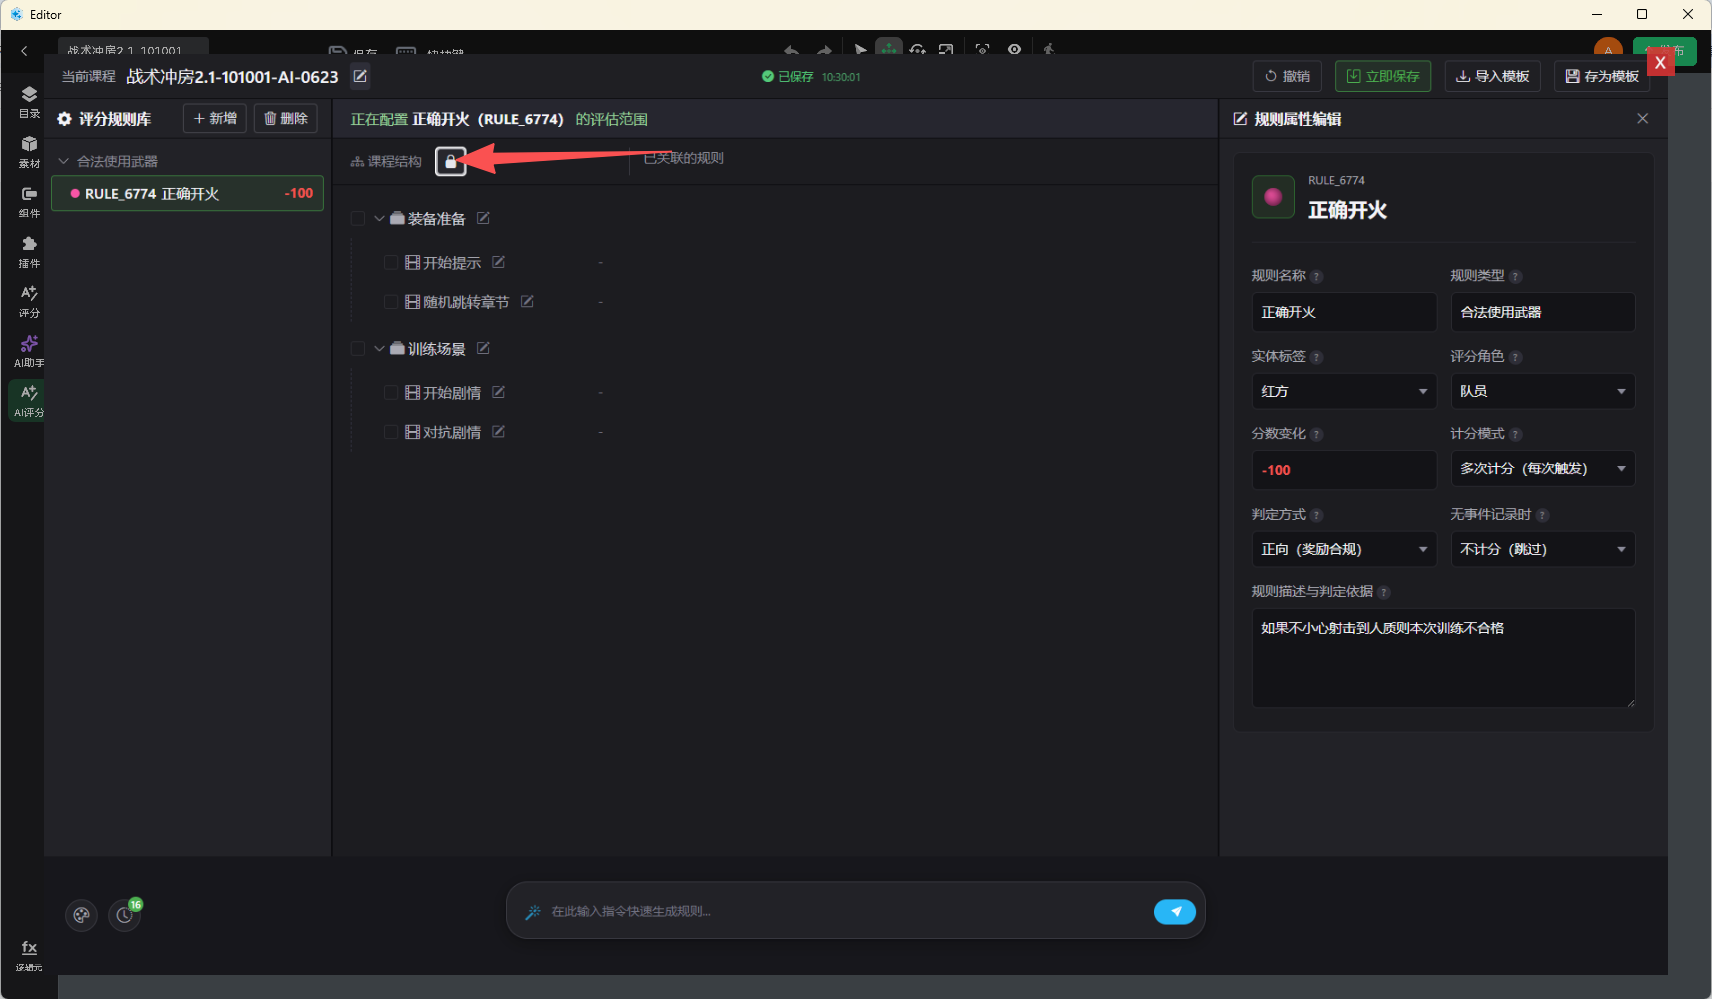Open the AI助手 sidebar icon

coord(29,351)
